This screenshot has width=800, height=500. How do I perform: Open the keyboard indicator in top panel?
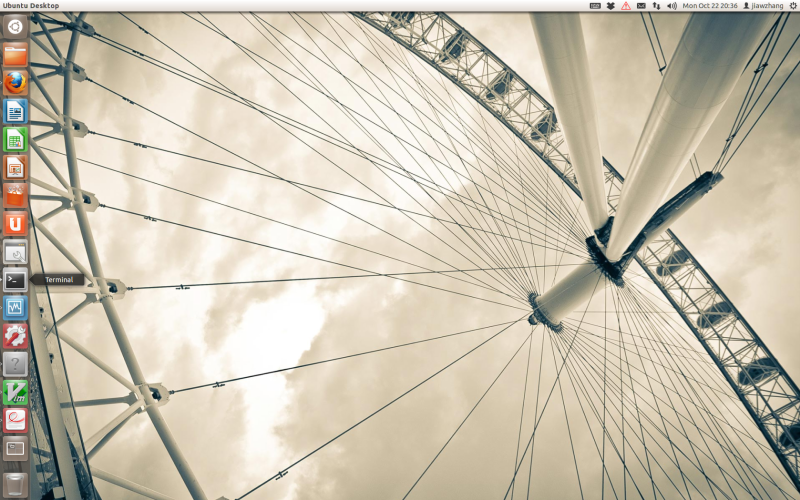point(595,6)
